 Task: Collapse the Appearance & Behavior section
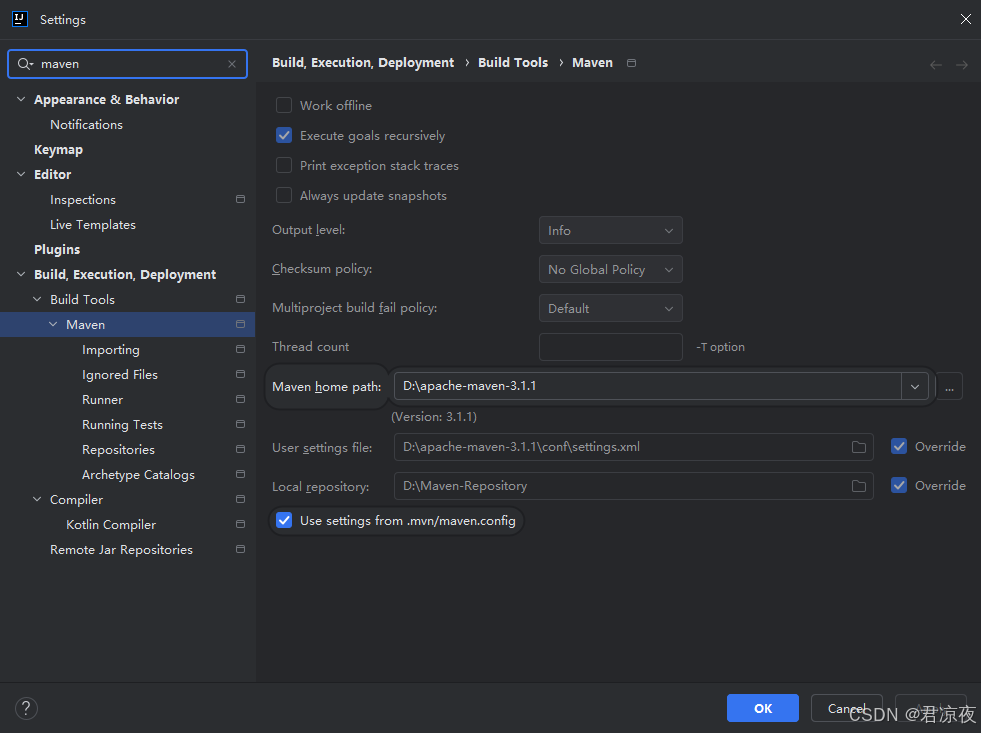[x=21, y=100]
